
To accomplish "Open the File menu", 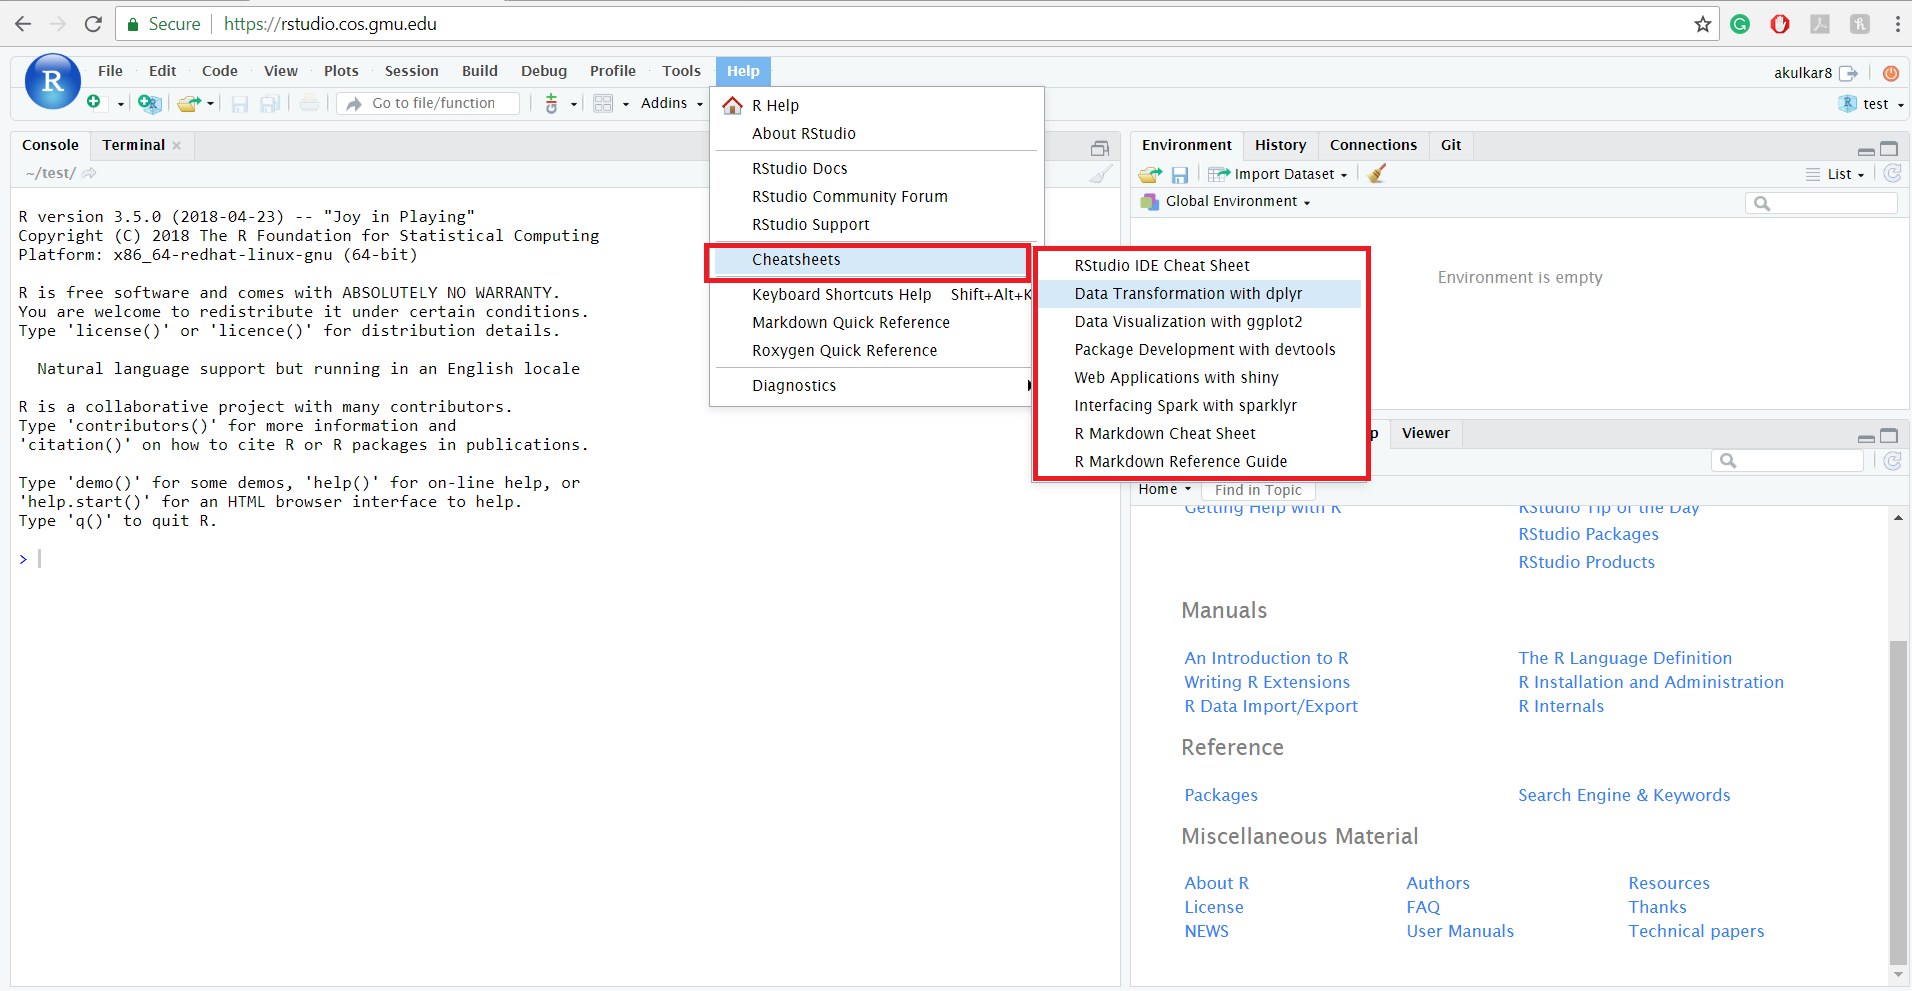I will coord(110,71).
